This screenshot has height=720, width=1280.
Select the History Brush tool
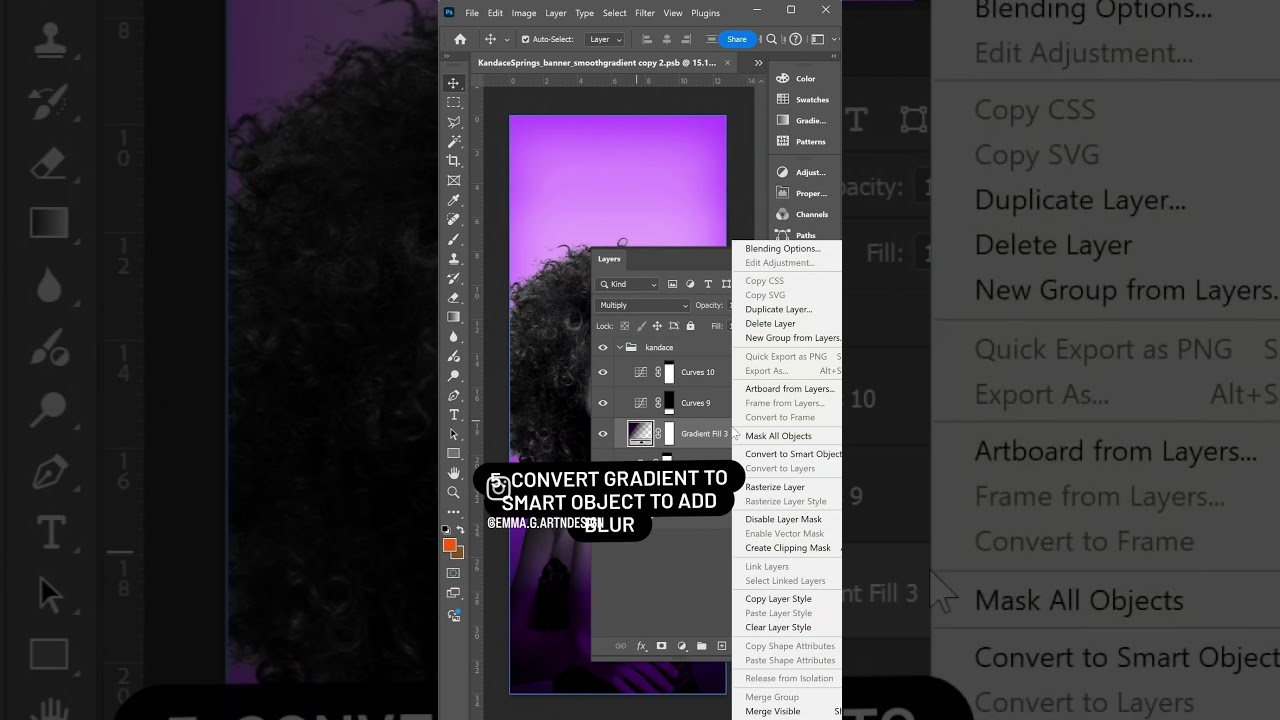[x=454, y=278]
